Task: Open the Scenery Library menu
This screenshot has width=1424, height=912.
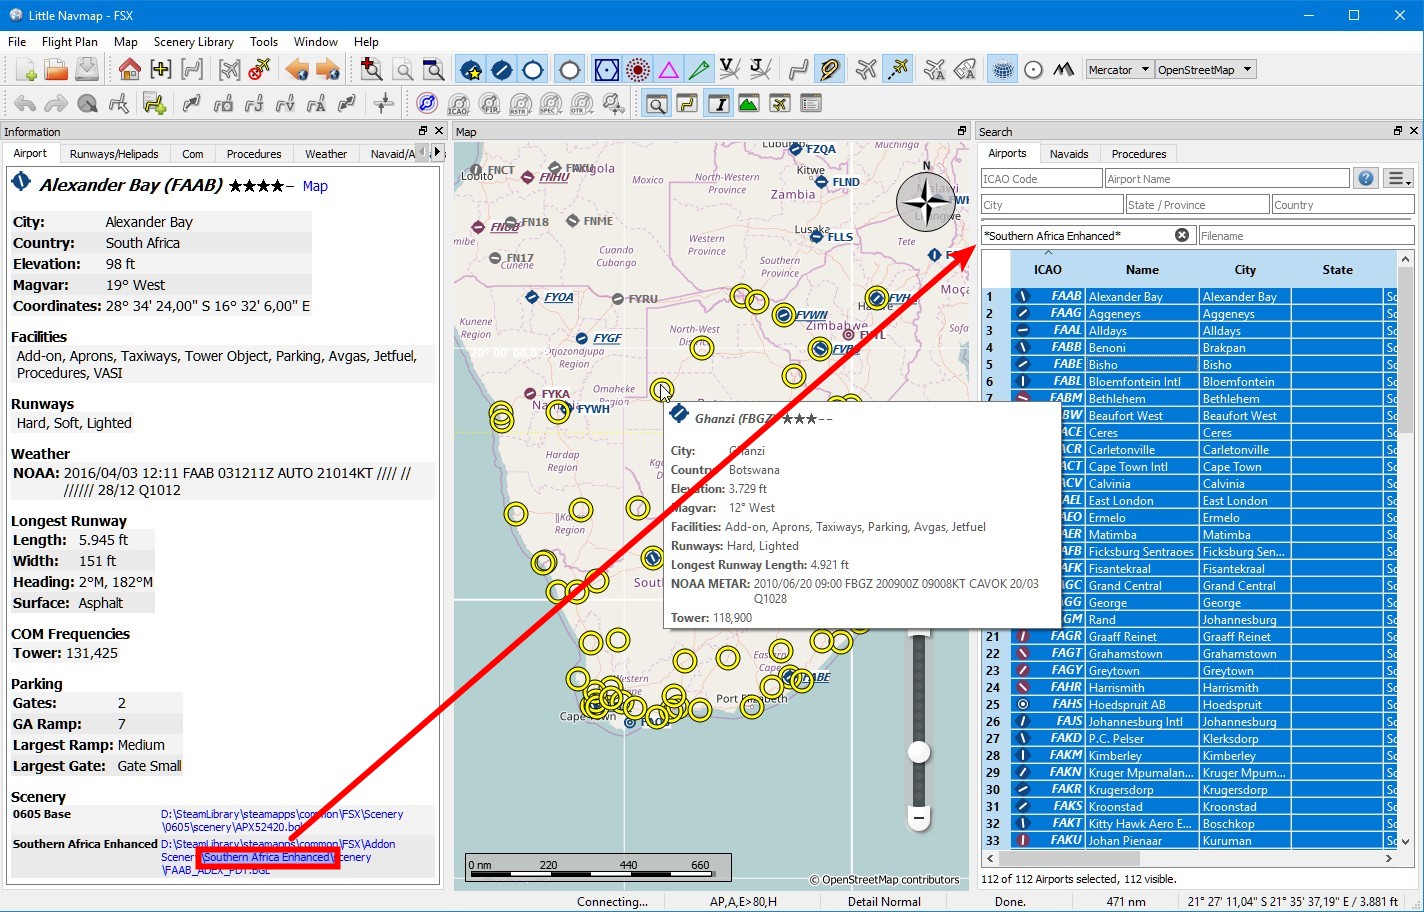Action: [x=193, y=42]
